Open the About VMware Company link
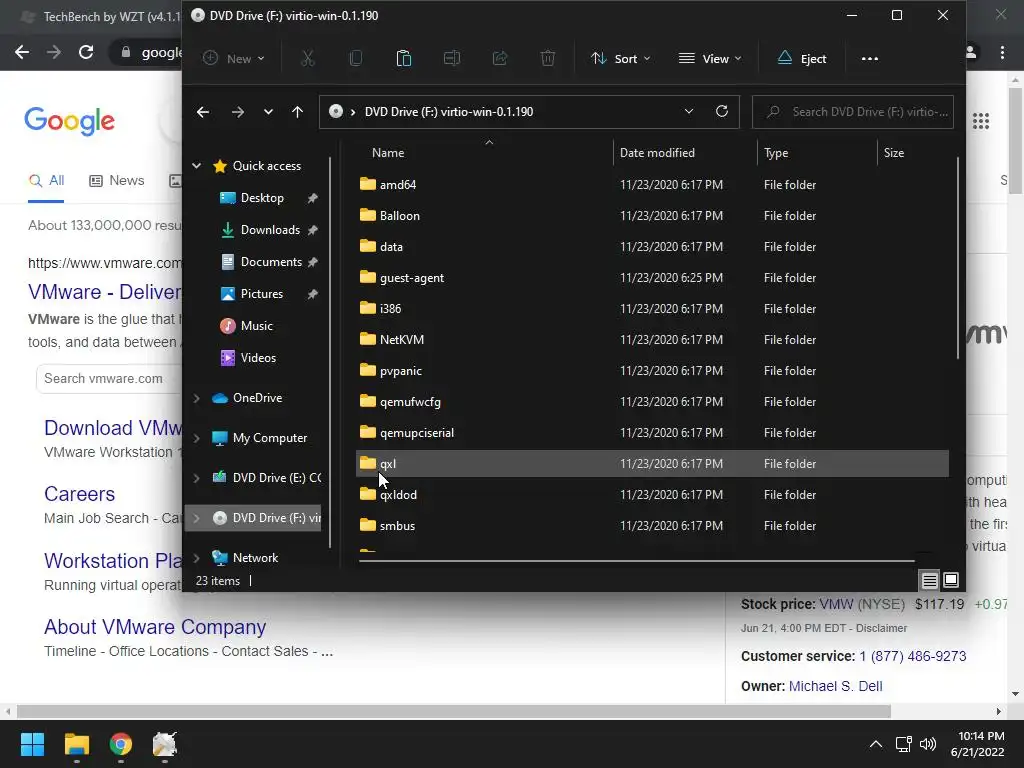Image resolution: width=1024 pixels, height=768 pixels. pyautogui.click(x=155, y=627)
